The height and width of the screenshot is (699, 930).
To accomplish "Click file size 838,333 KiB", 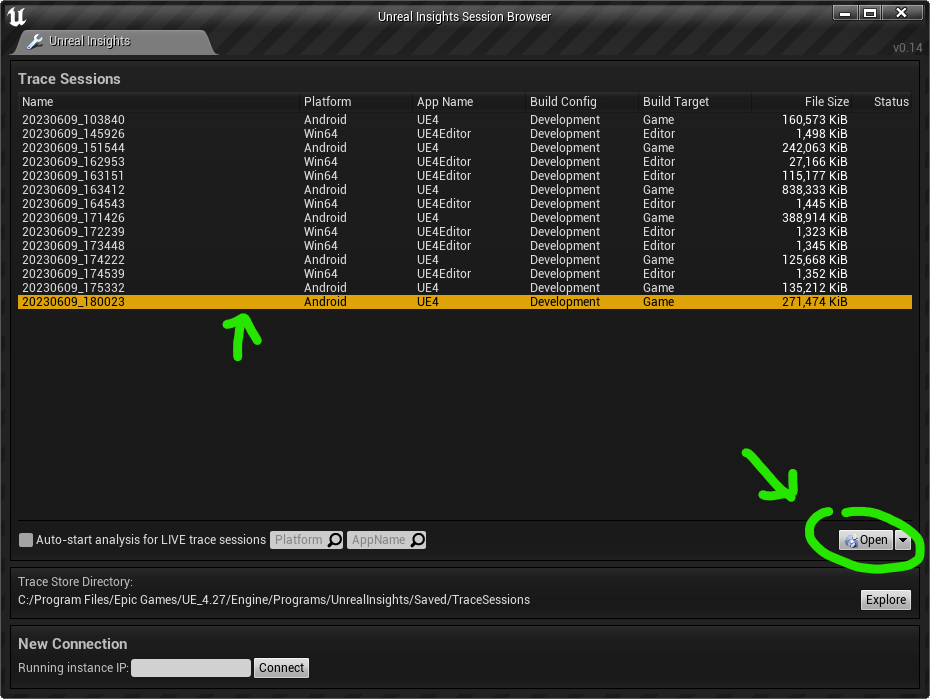I will (x=814, y=190).
